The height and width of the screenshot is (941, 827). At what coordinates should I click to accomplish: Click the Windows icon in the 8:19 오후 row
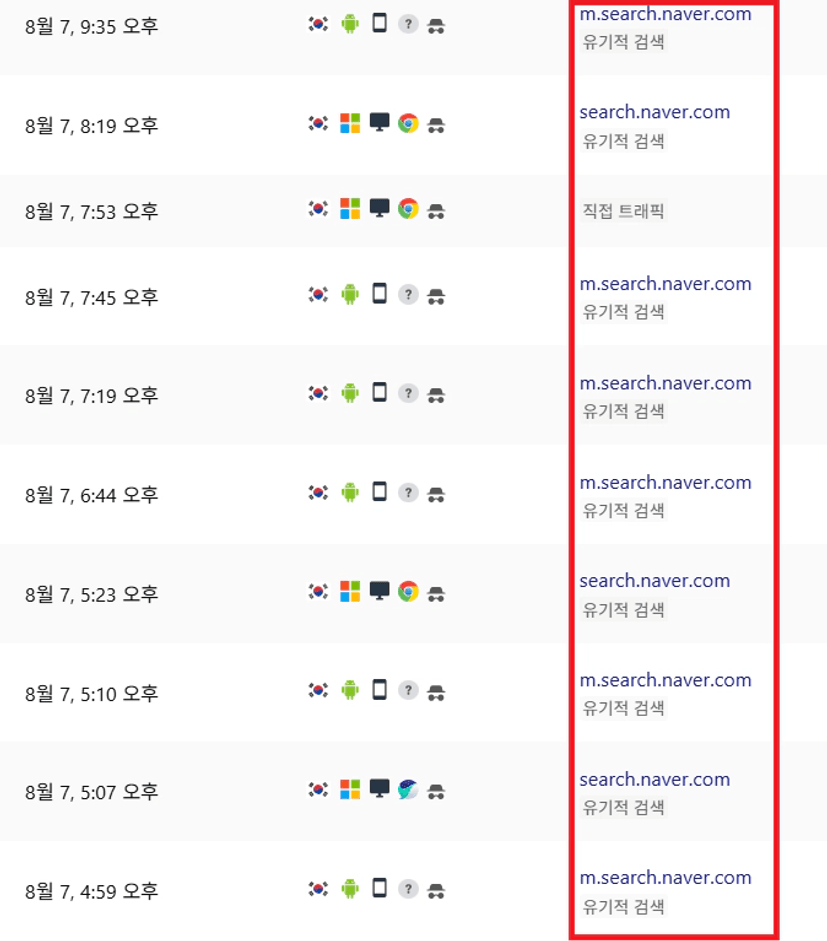point(350,124)
